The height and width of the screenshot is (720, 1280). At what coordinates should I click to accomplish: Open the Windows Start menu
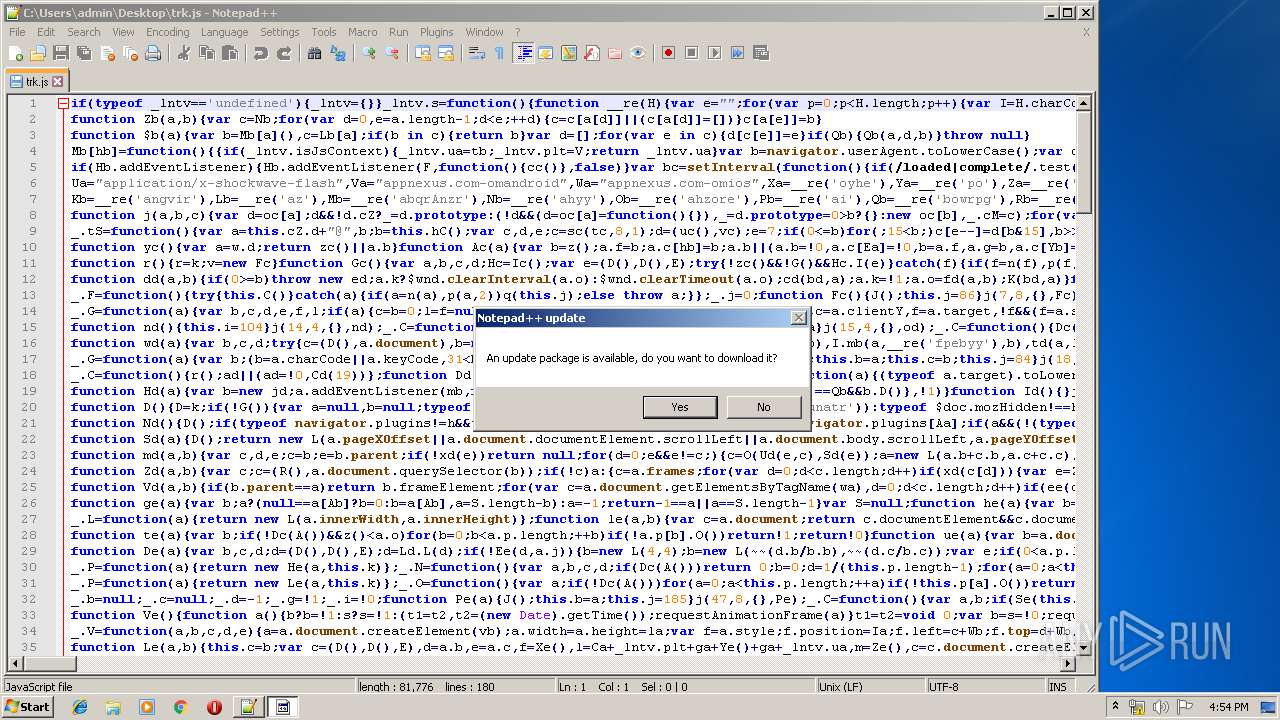coord(28,707)
